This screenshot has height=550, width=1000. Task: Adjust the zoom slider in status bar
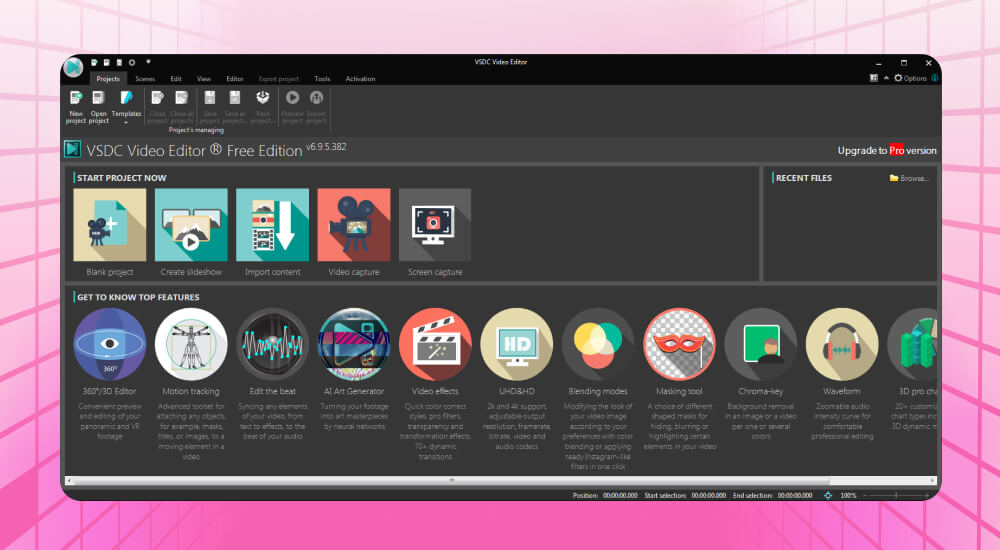(x=896, y=495)
